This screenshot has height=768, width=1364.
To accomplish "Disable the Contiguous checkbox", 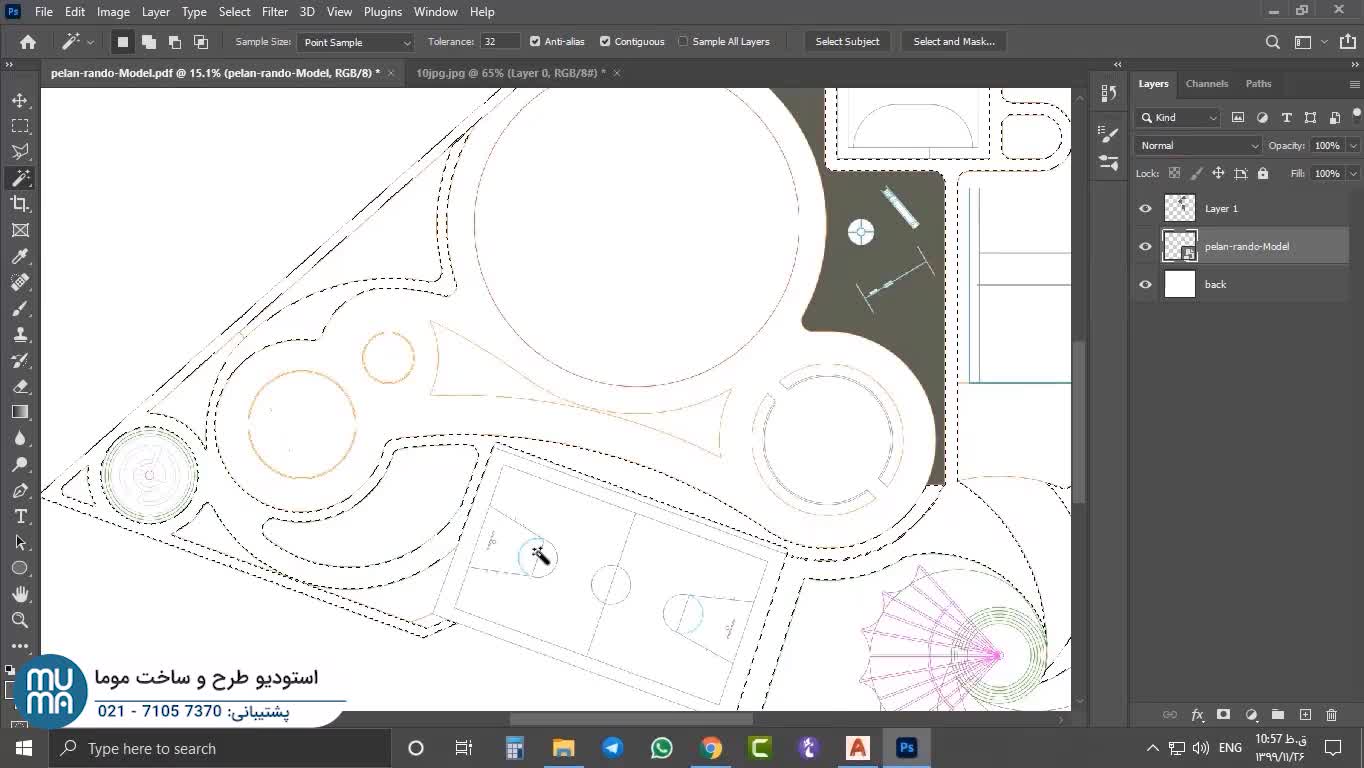I will point(605,42).
